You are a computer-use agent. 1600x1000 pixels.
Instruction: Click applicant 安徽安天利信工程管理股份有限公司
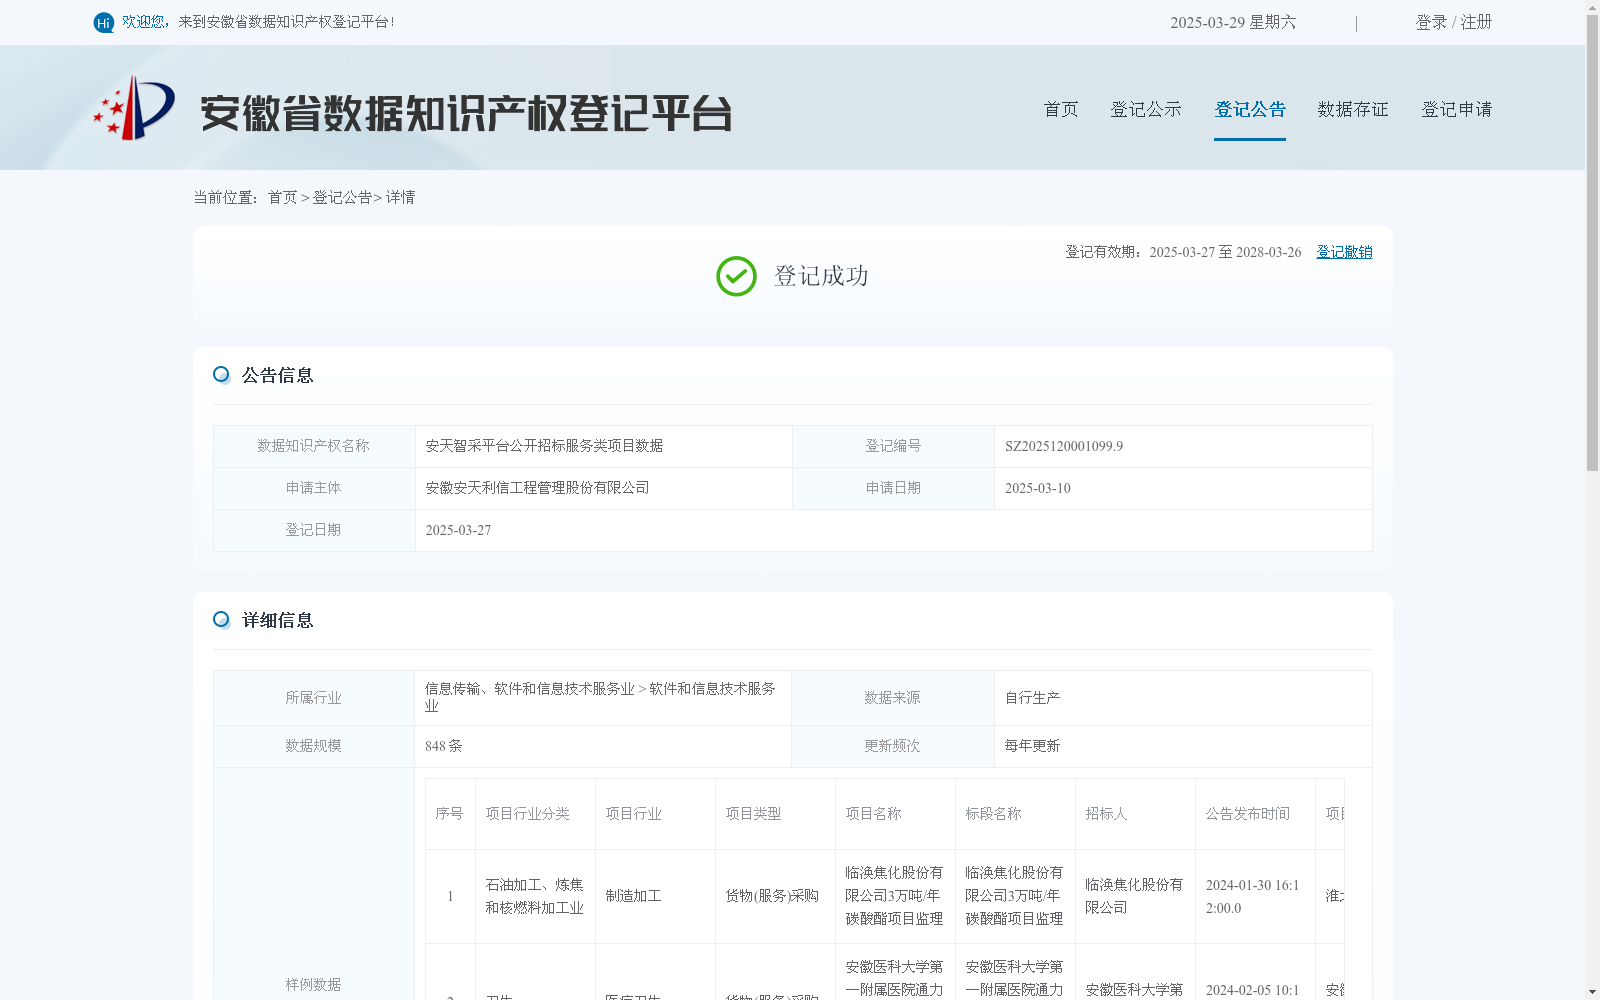click(537, 488)
